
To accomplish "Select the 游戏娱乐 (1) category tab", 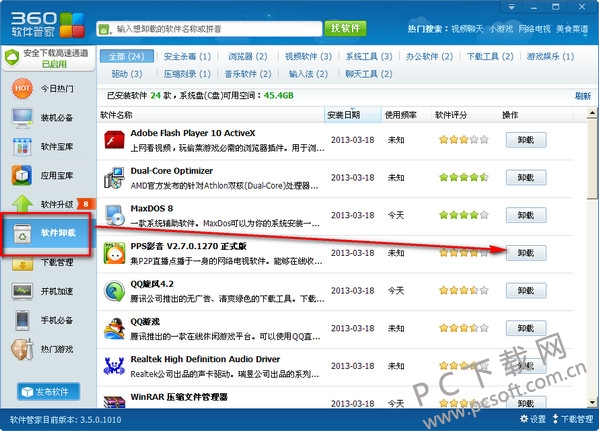I will 550,57.
